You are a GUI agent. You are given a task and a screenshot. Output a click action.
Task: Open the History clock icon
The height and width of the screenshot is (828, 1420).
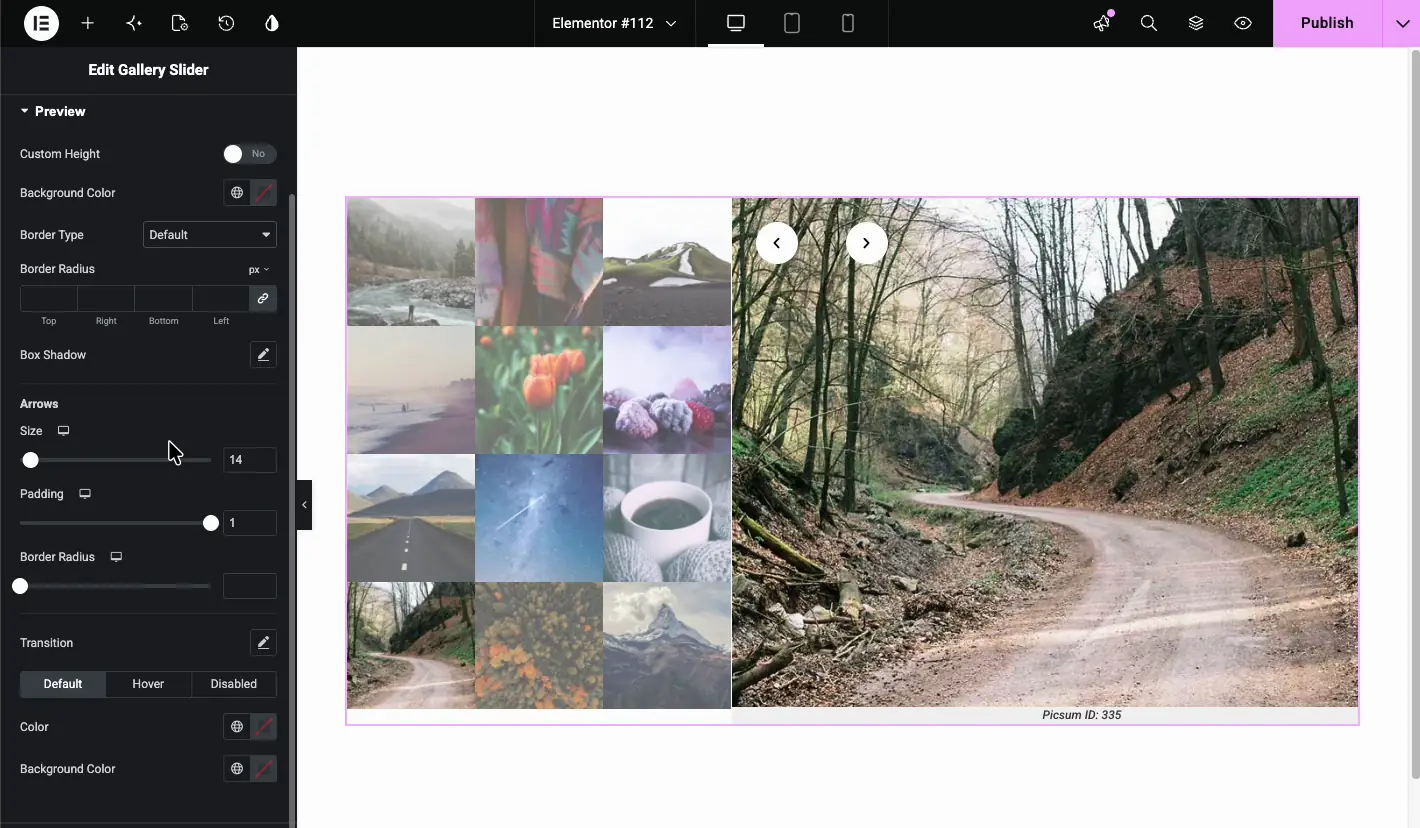(226, 23)
